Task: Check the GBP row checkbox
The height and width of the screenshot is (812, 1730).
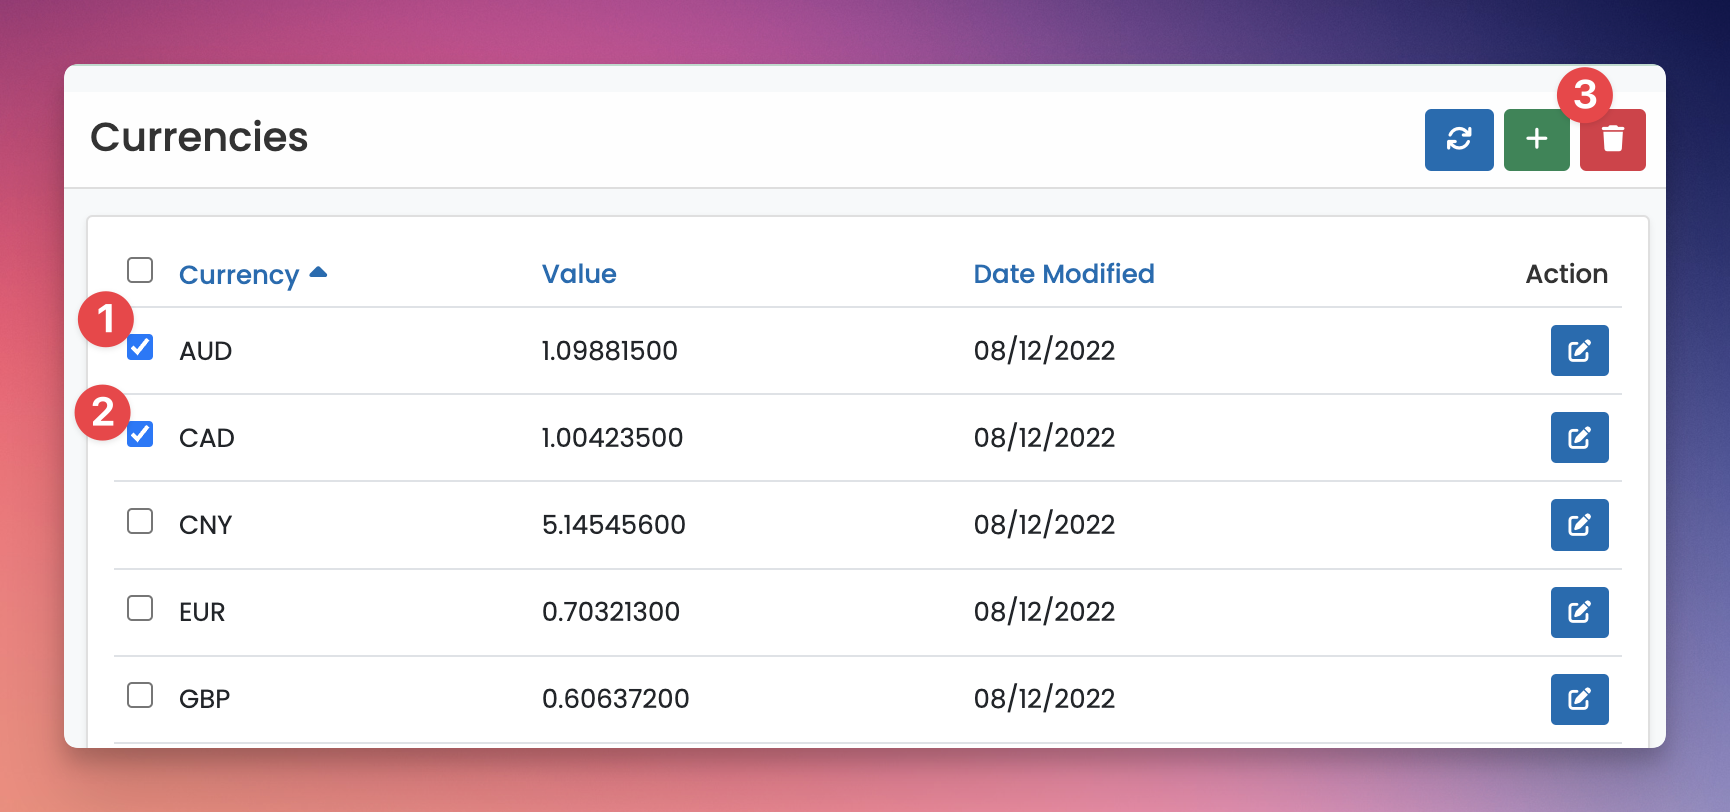Action: coord(140,696)
